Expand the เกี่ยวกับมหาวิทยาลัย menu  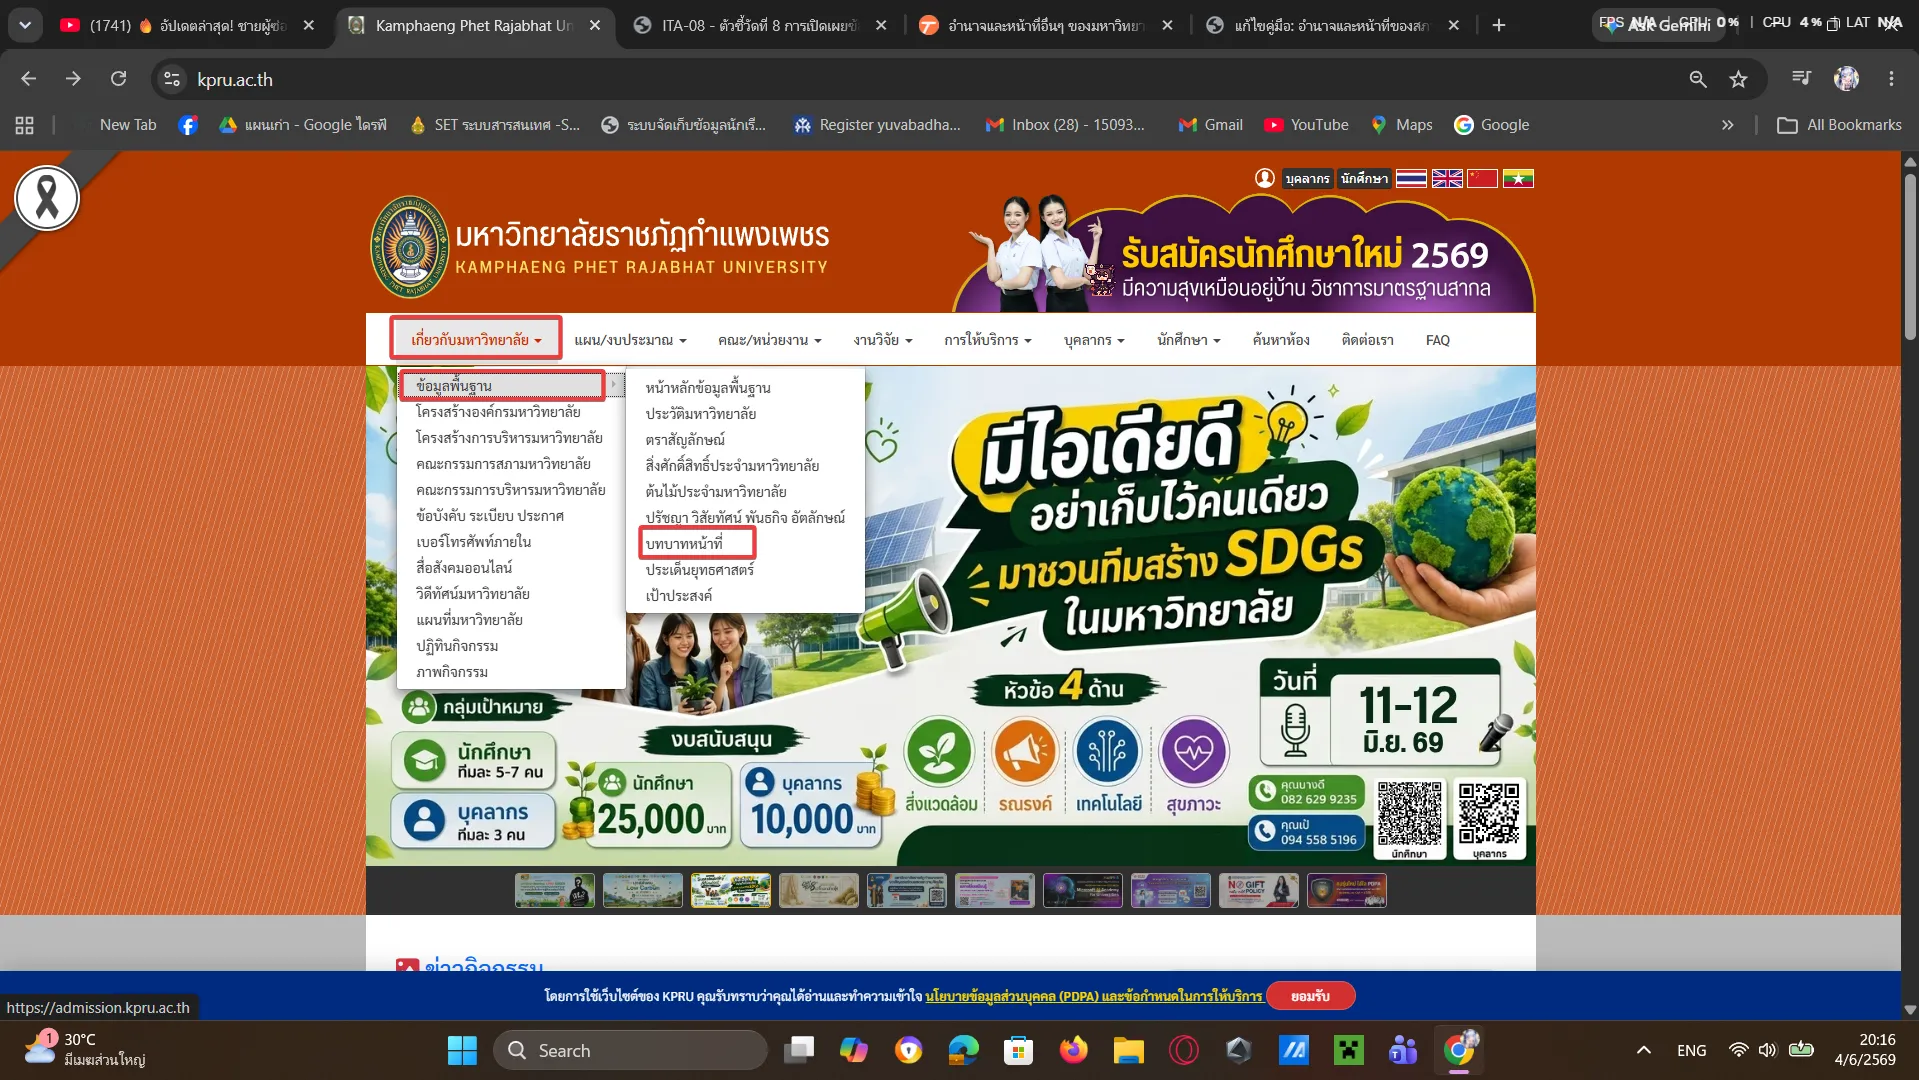click(476, 340)
